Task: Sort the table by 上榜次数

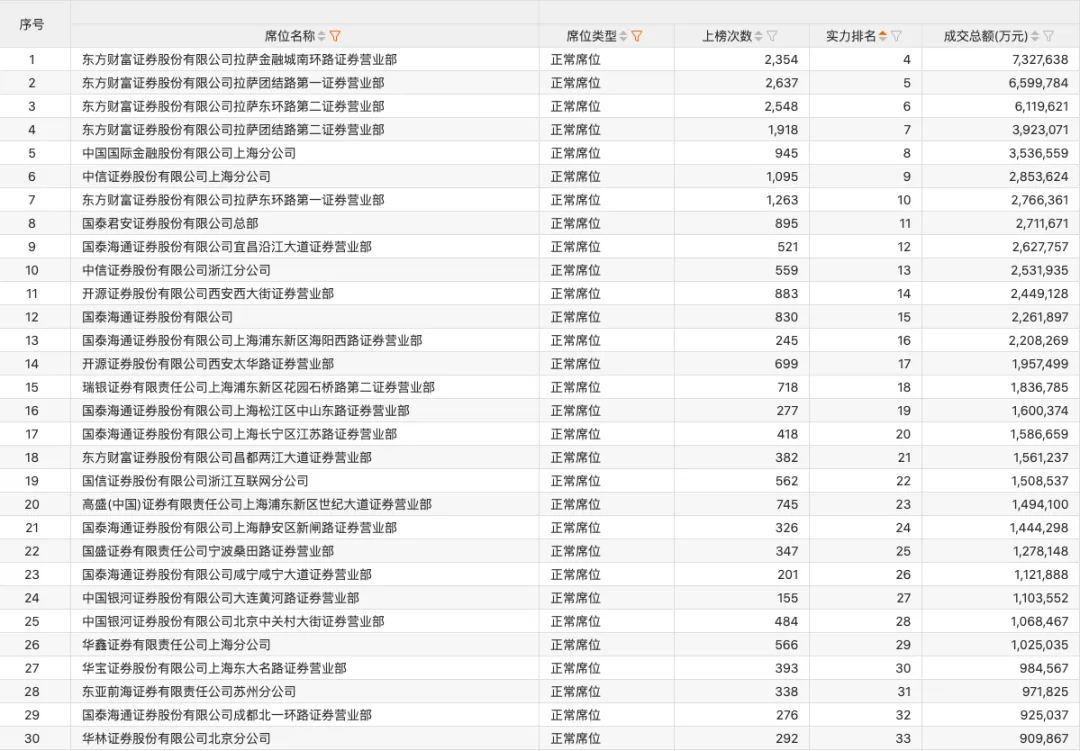Action: [x=759, y=36]
